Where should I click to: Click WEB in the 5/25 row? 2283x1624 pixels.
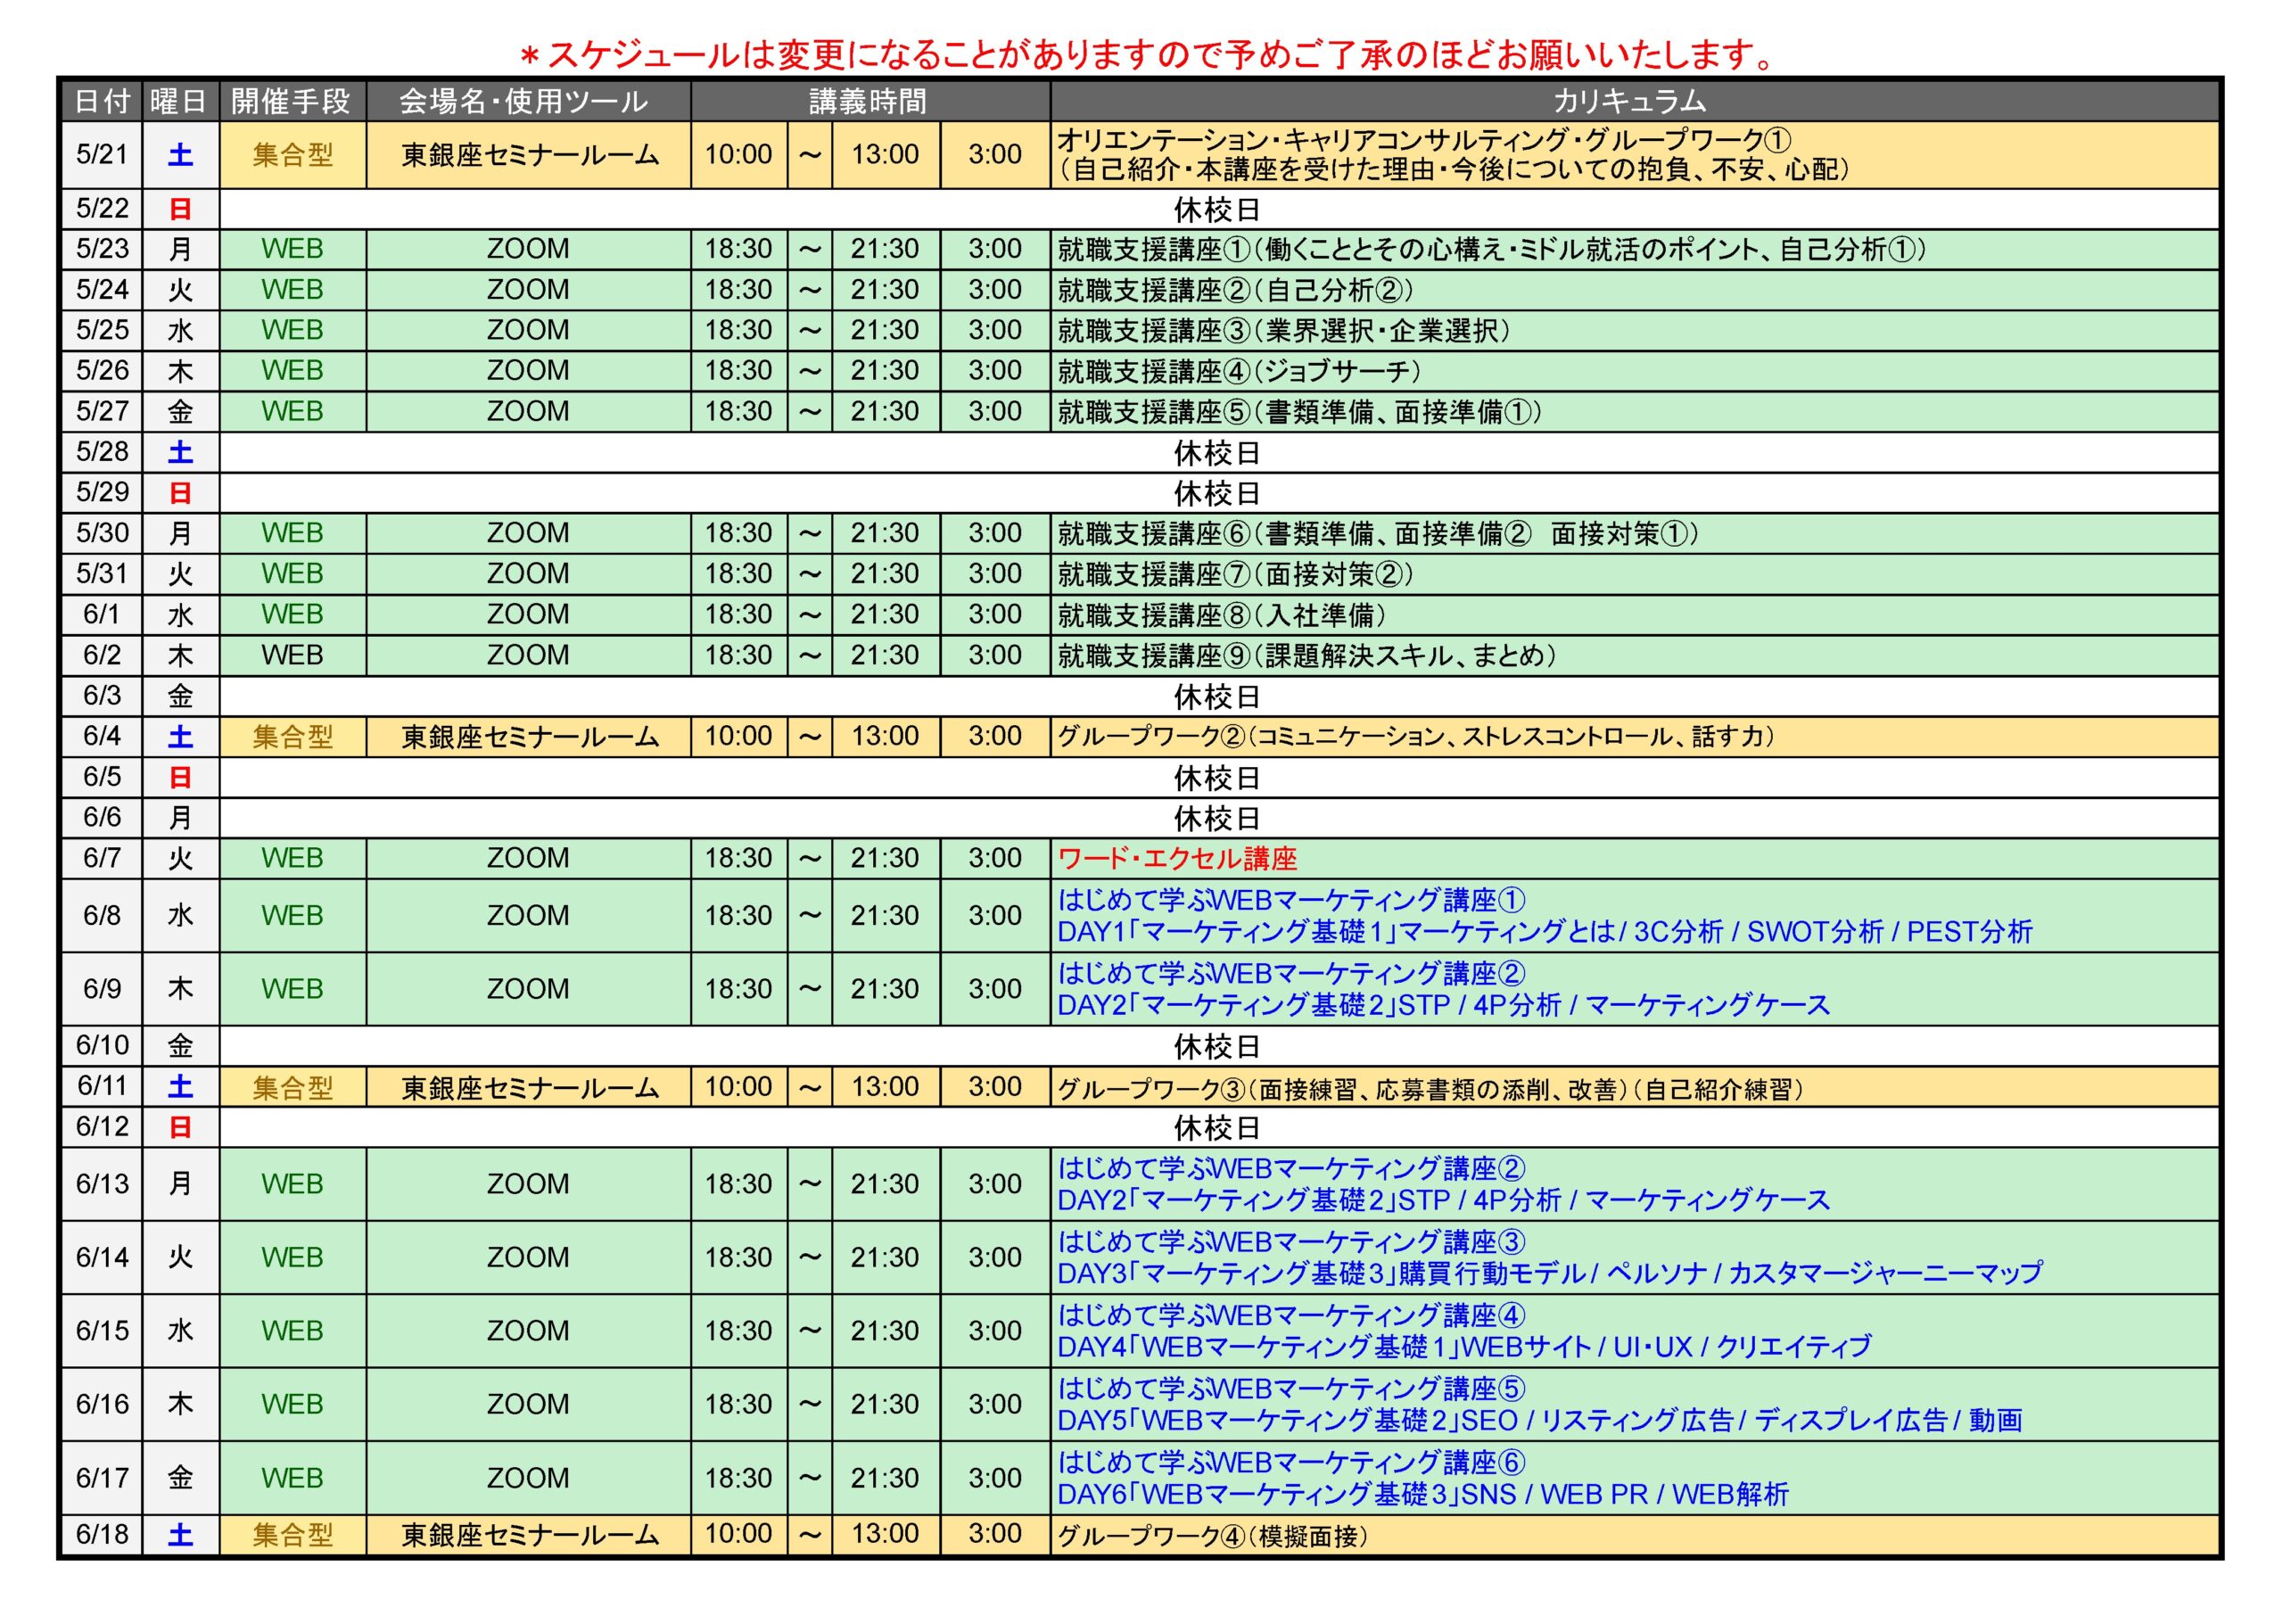pyautogui.click(x=292, y=330)
